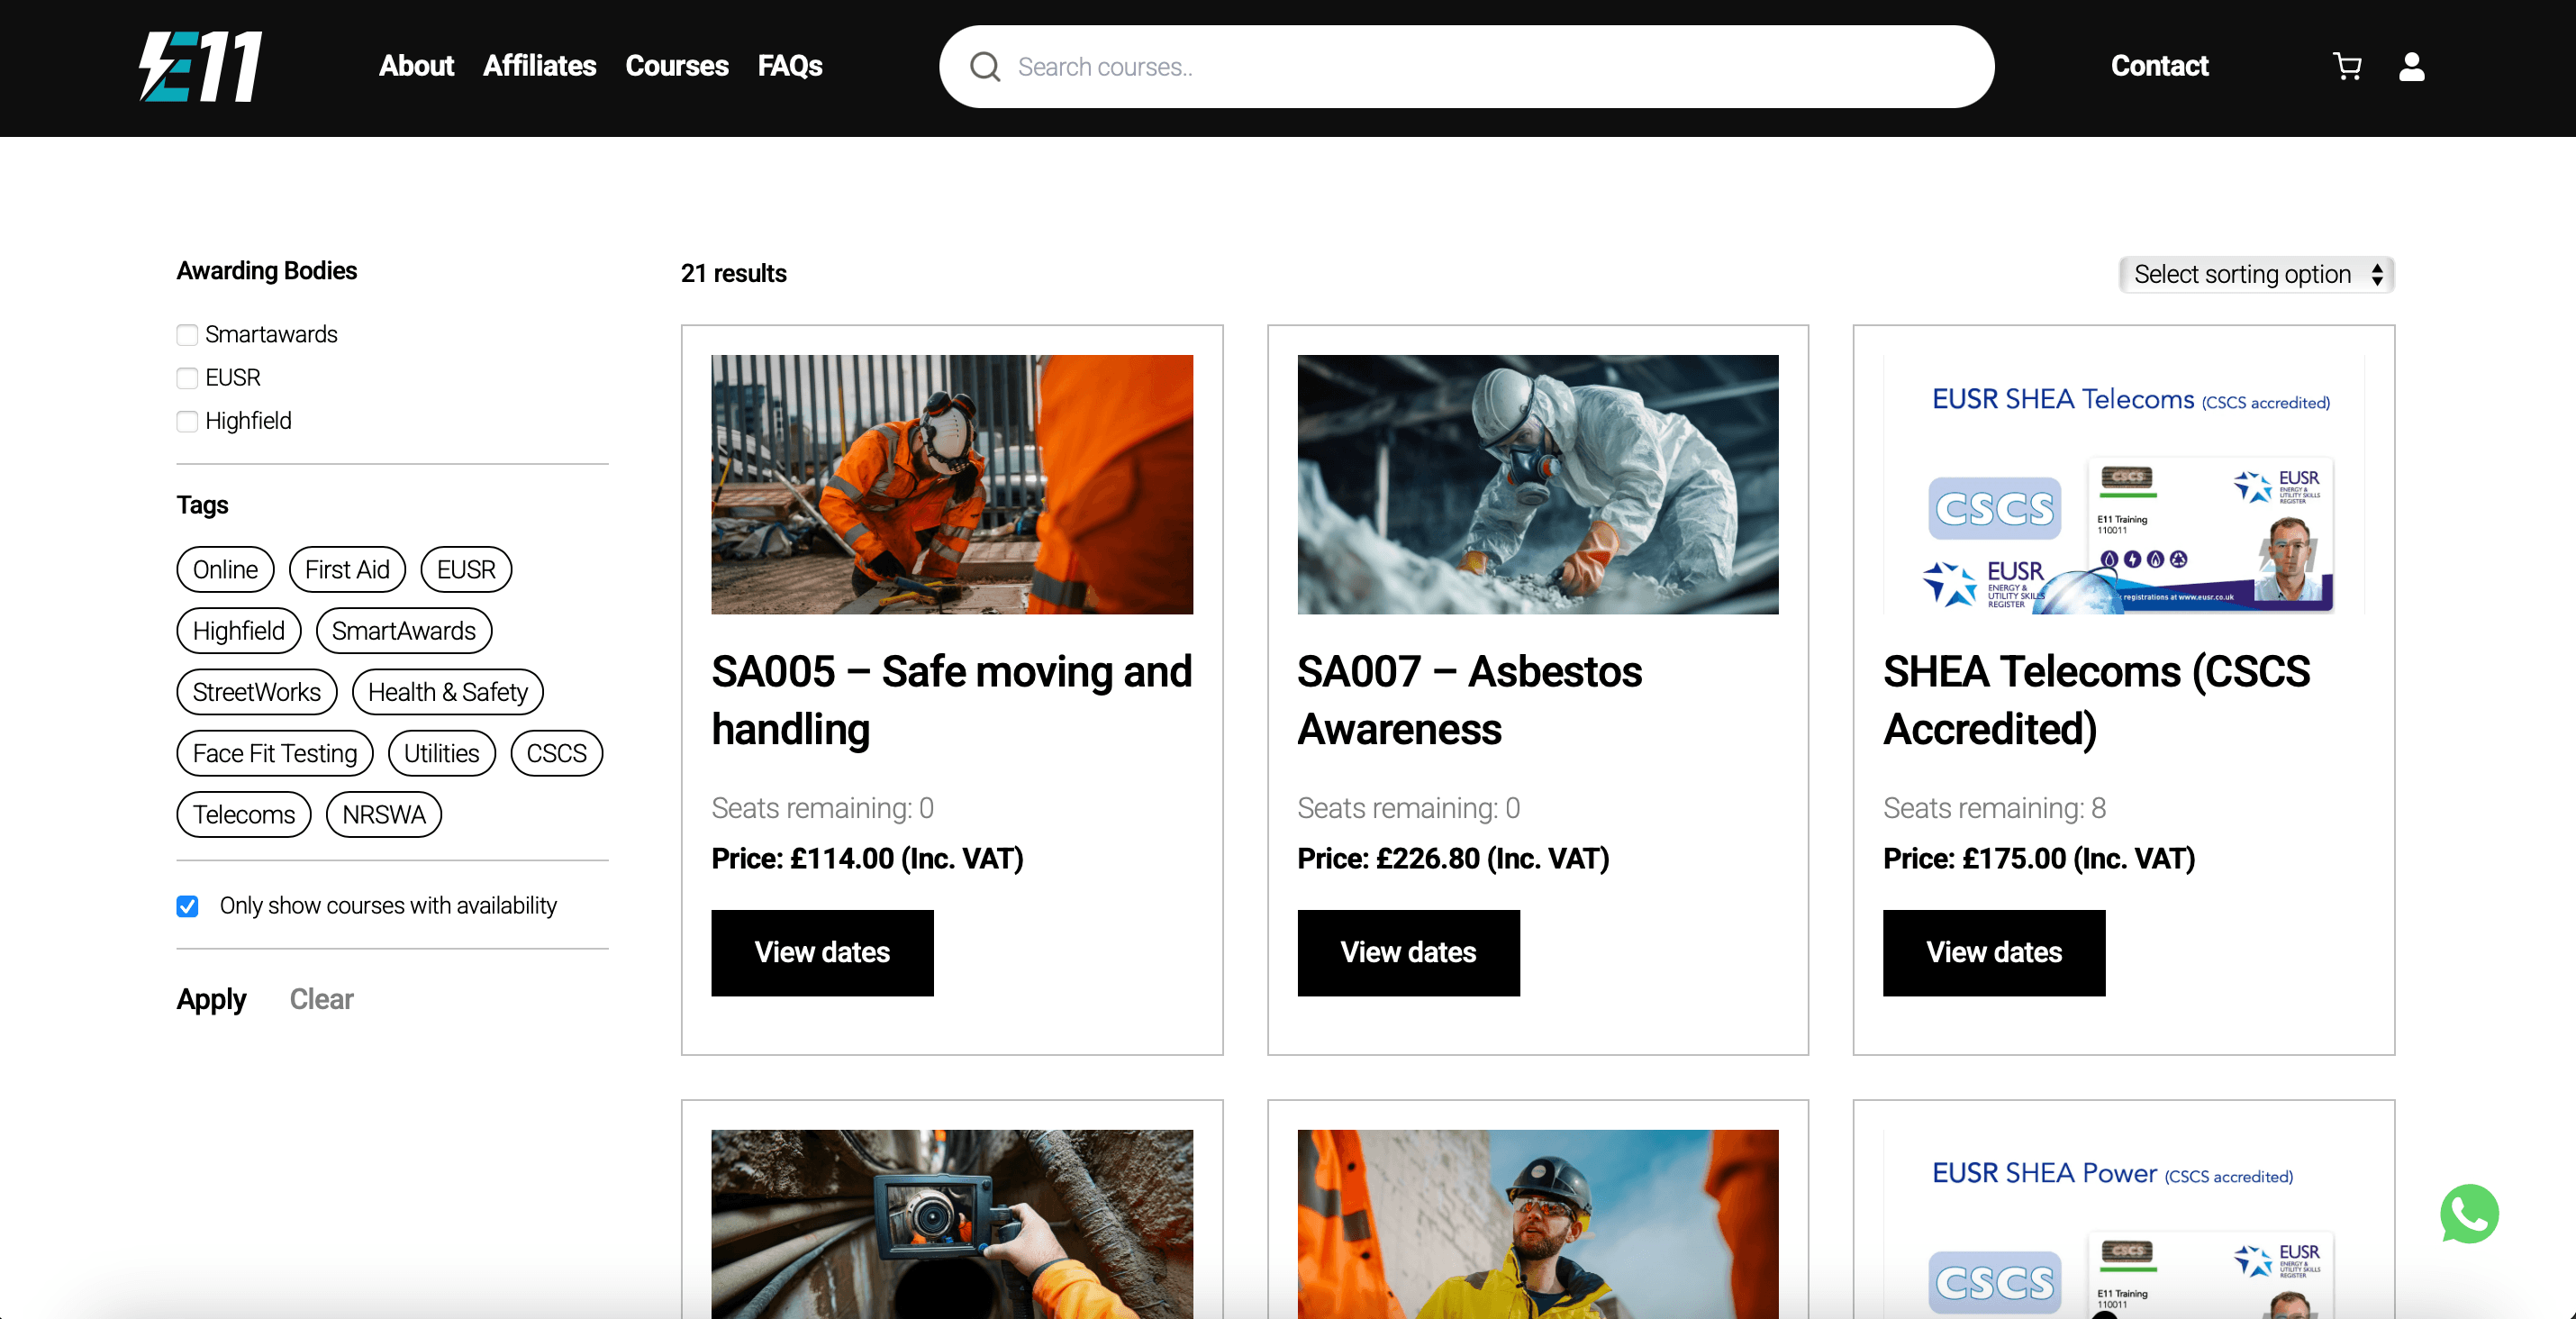Enable the Smartawards awarding body filter
The height and width of the screenshot is (1319, 2576).
[x=187, y=335]
